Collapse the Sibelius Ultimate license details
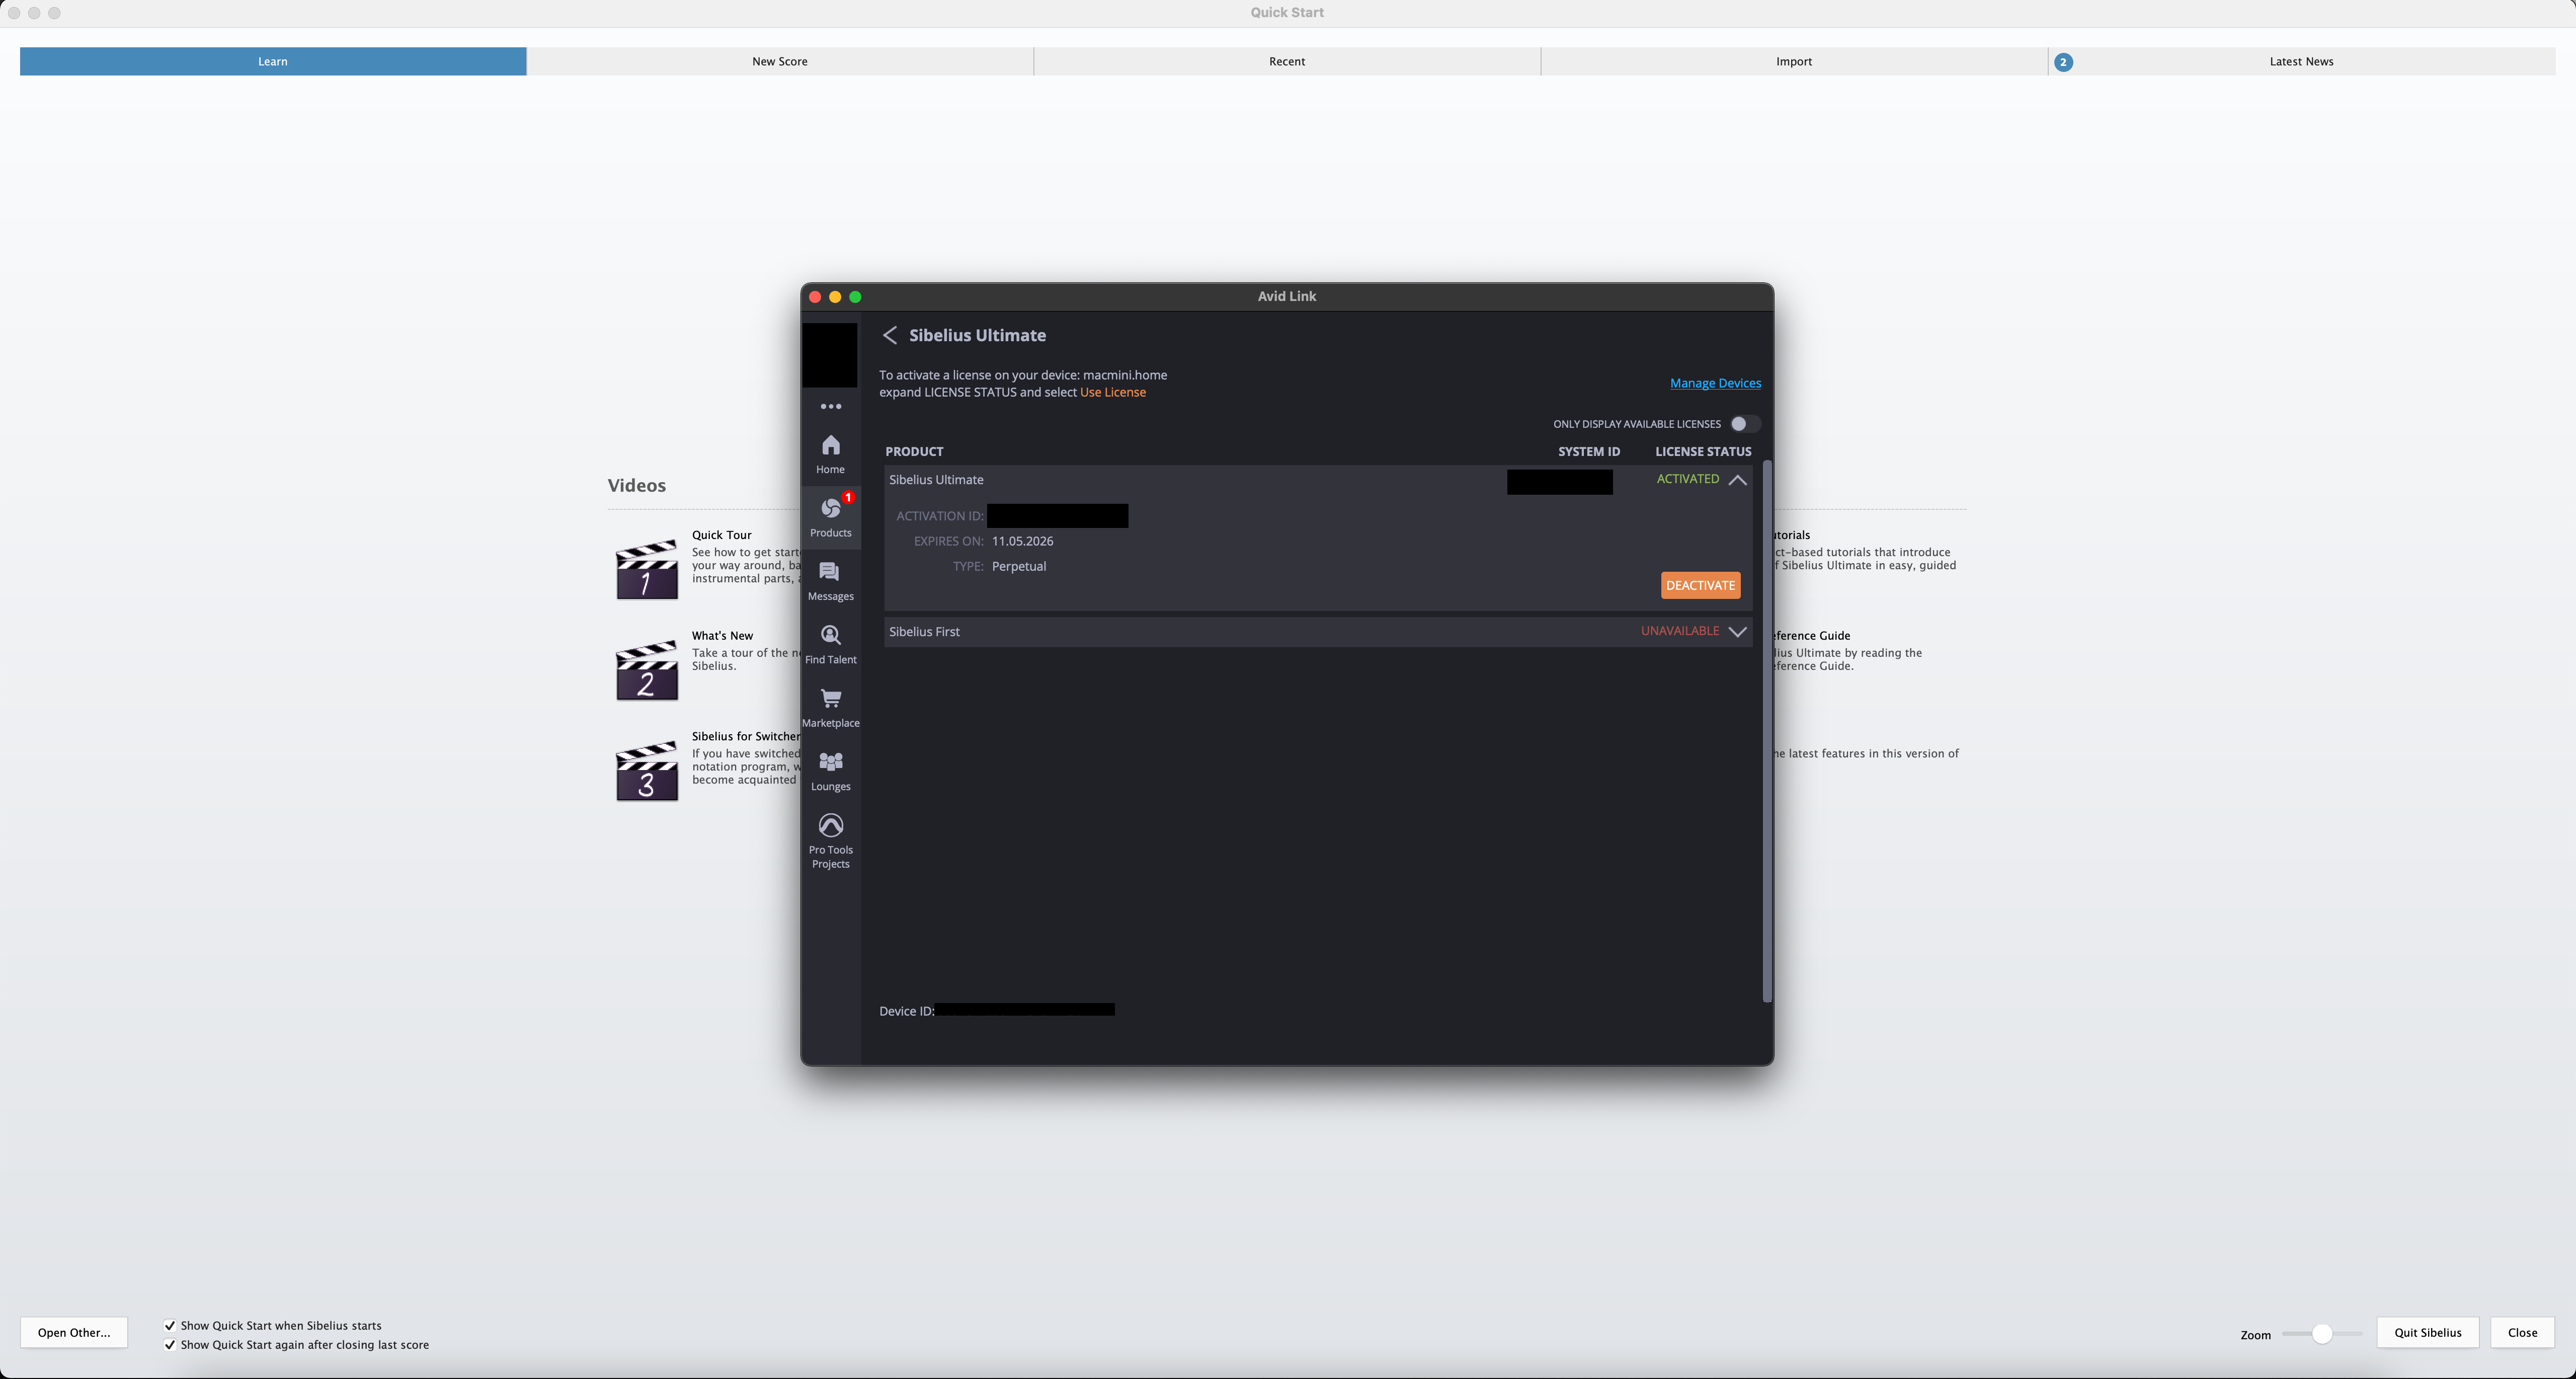The height and width of the screenshot is (1379, 2576). (1738, 480)
